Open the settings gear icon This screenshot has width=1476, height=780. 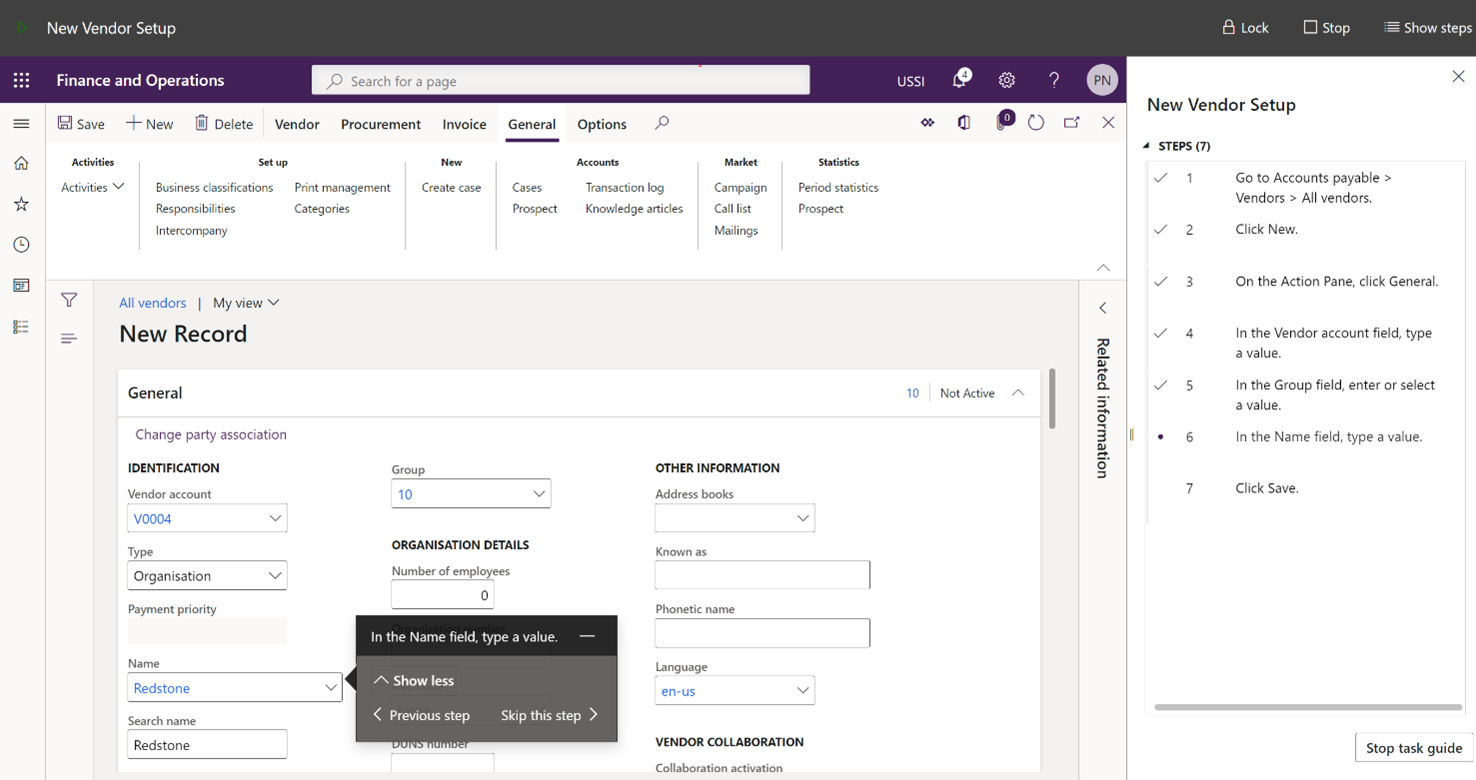(1007, 80)
